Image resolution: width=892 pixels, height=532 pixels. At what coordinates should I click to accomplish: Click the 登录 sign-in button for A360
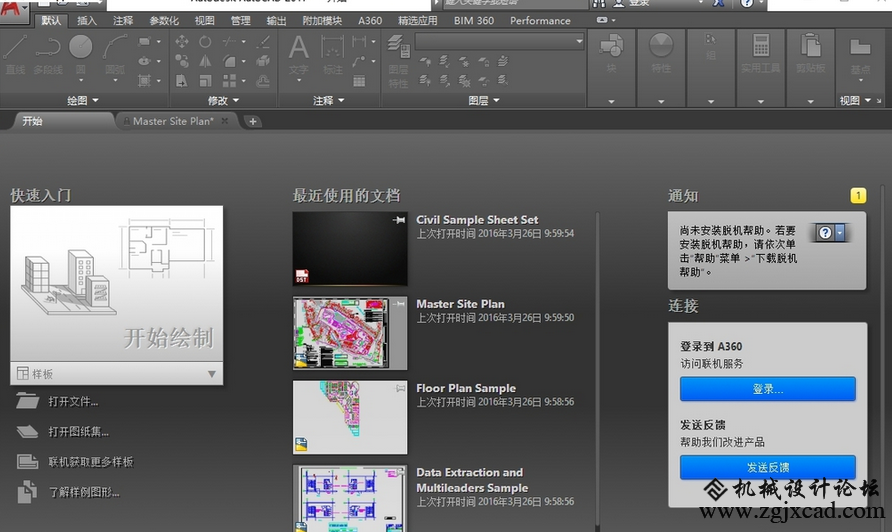(x=767, y=389)
